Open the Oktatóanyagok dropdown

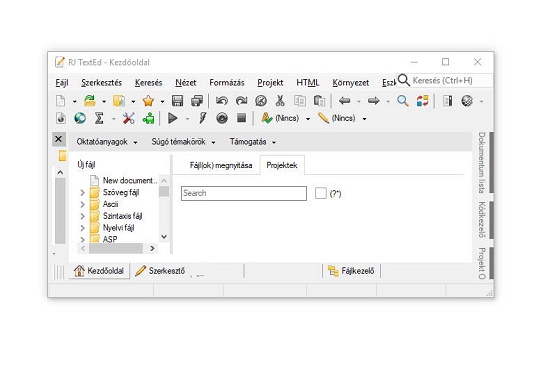point(107,142)
